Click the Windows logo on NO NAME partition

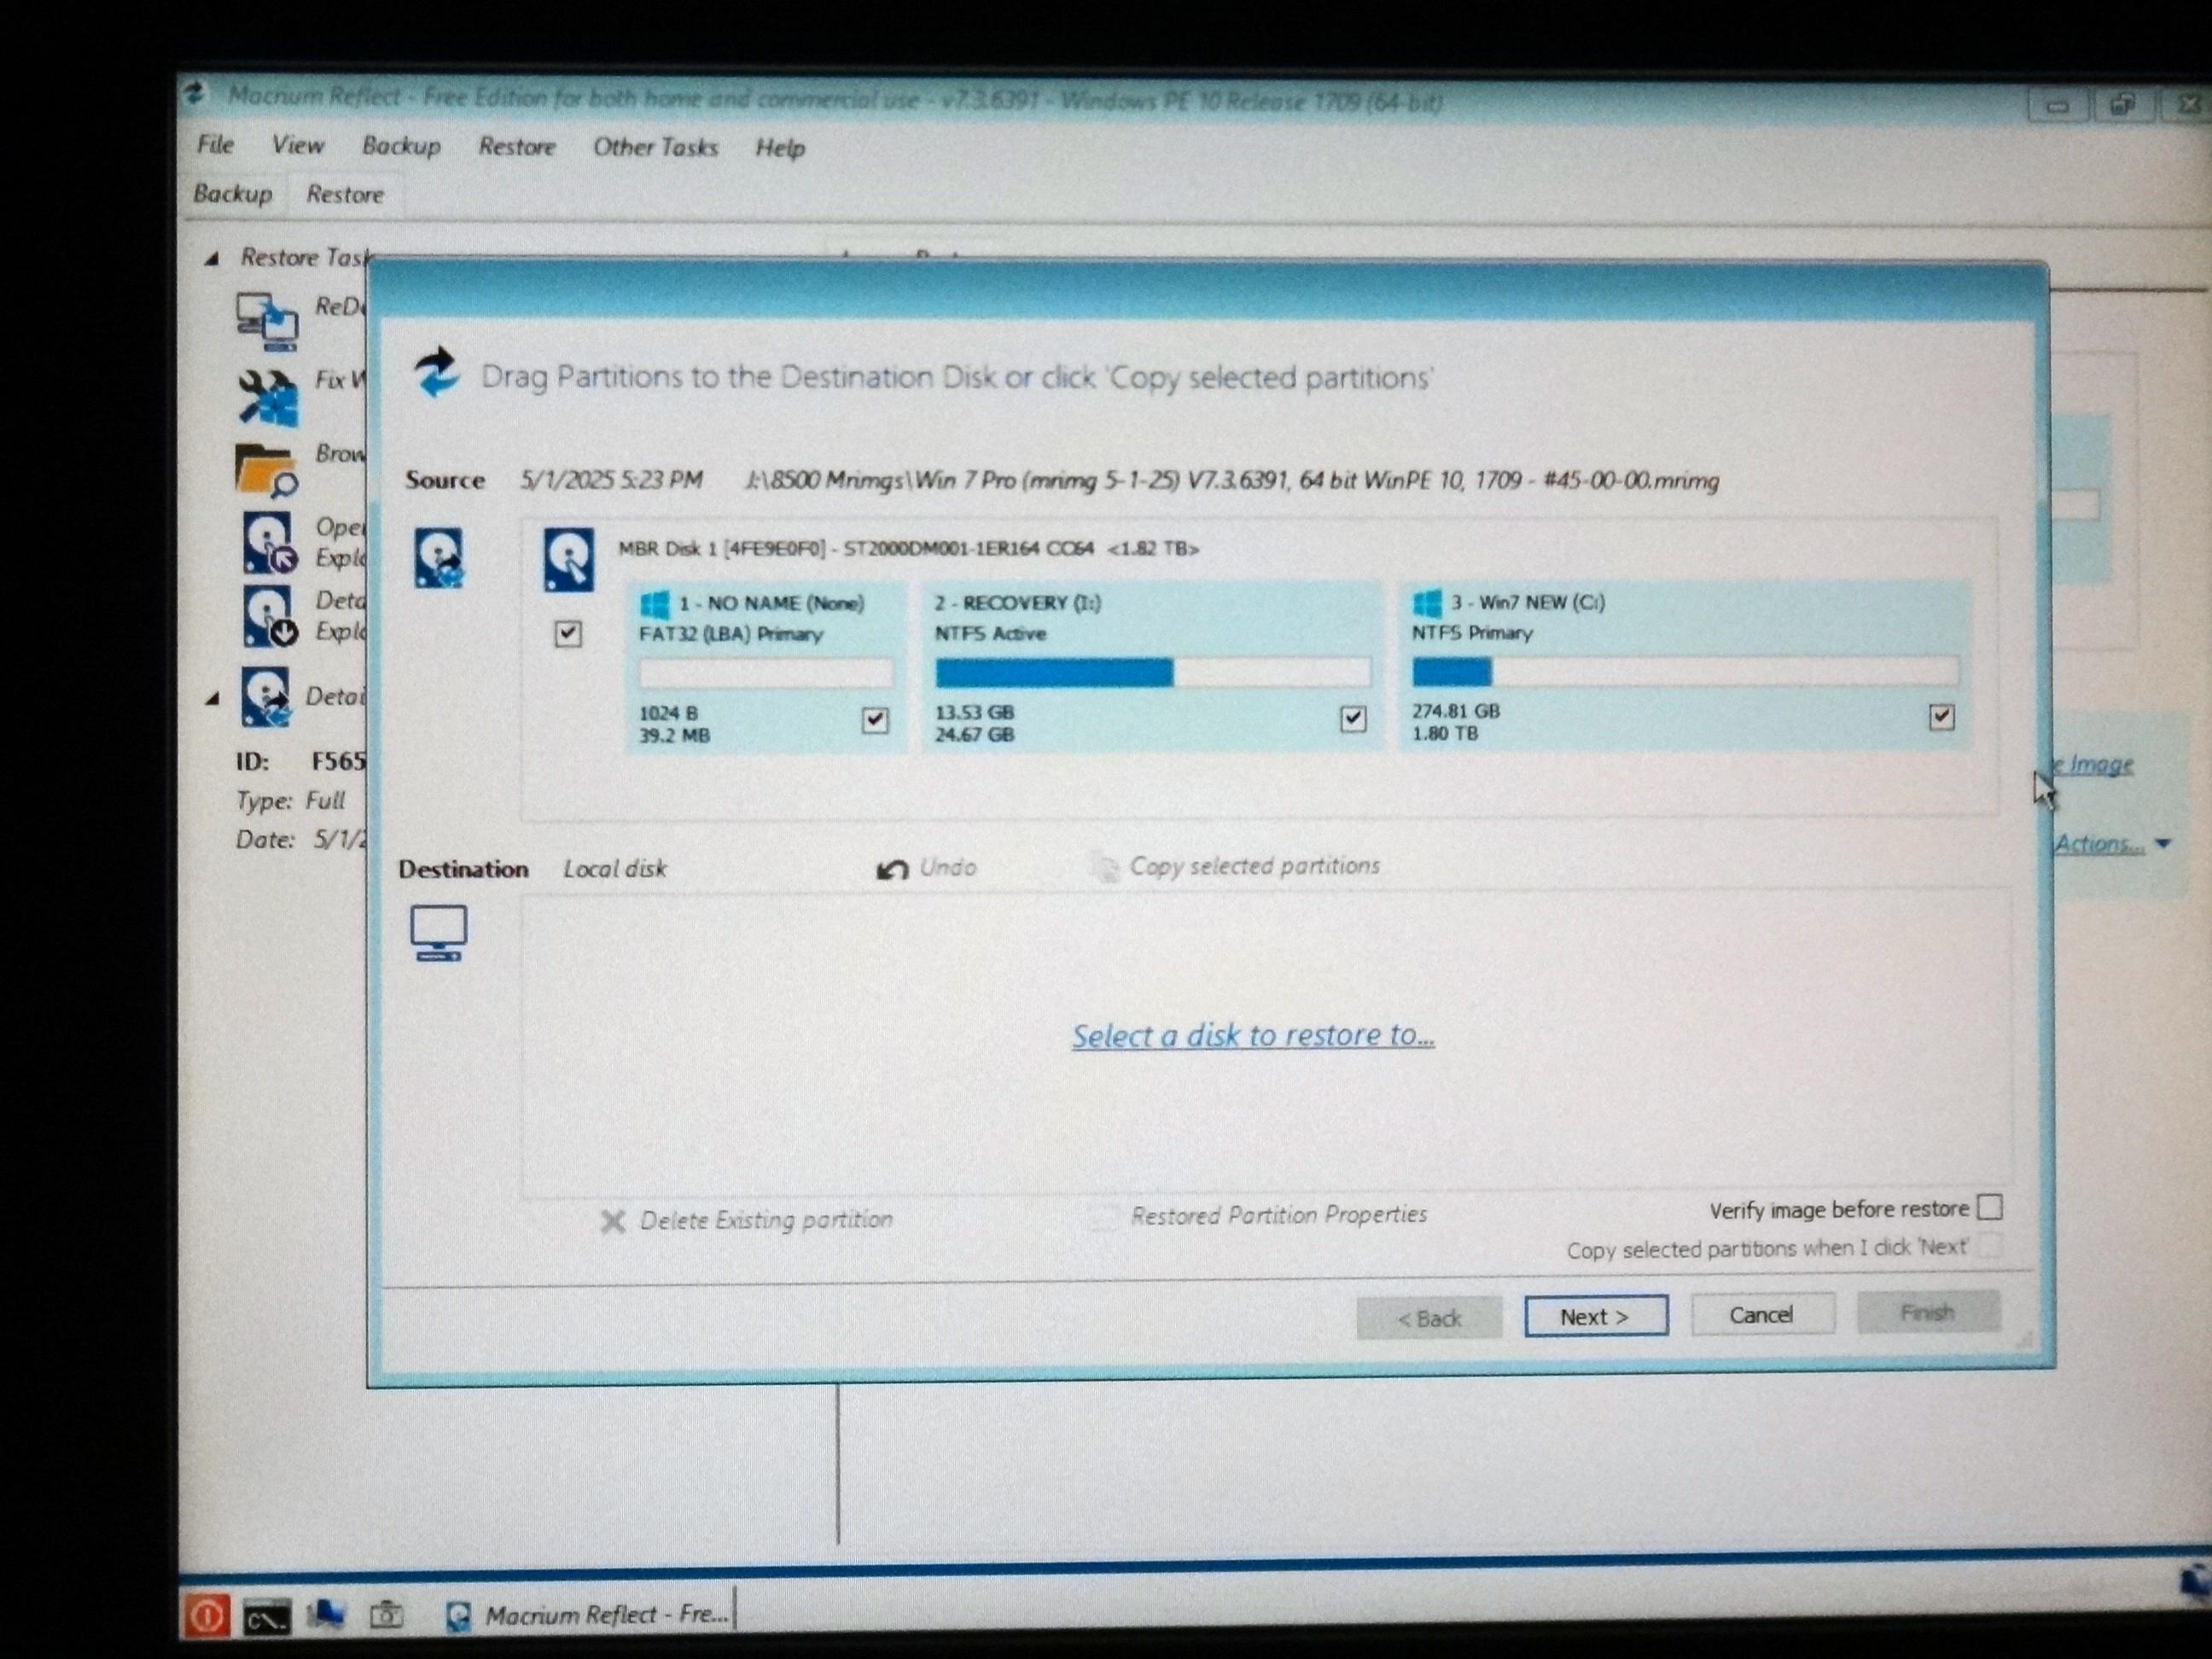(x=655, y=603)
